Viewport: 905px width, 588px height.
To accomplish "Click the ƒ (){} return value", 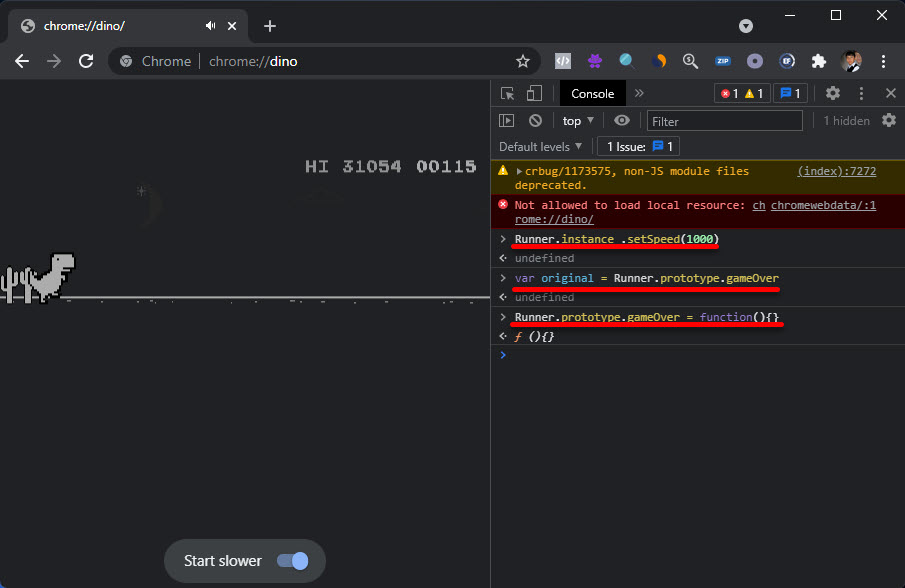I will (534, 336).
